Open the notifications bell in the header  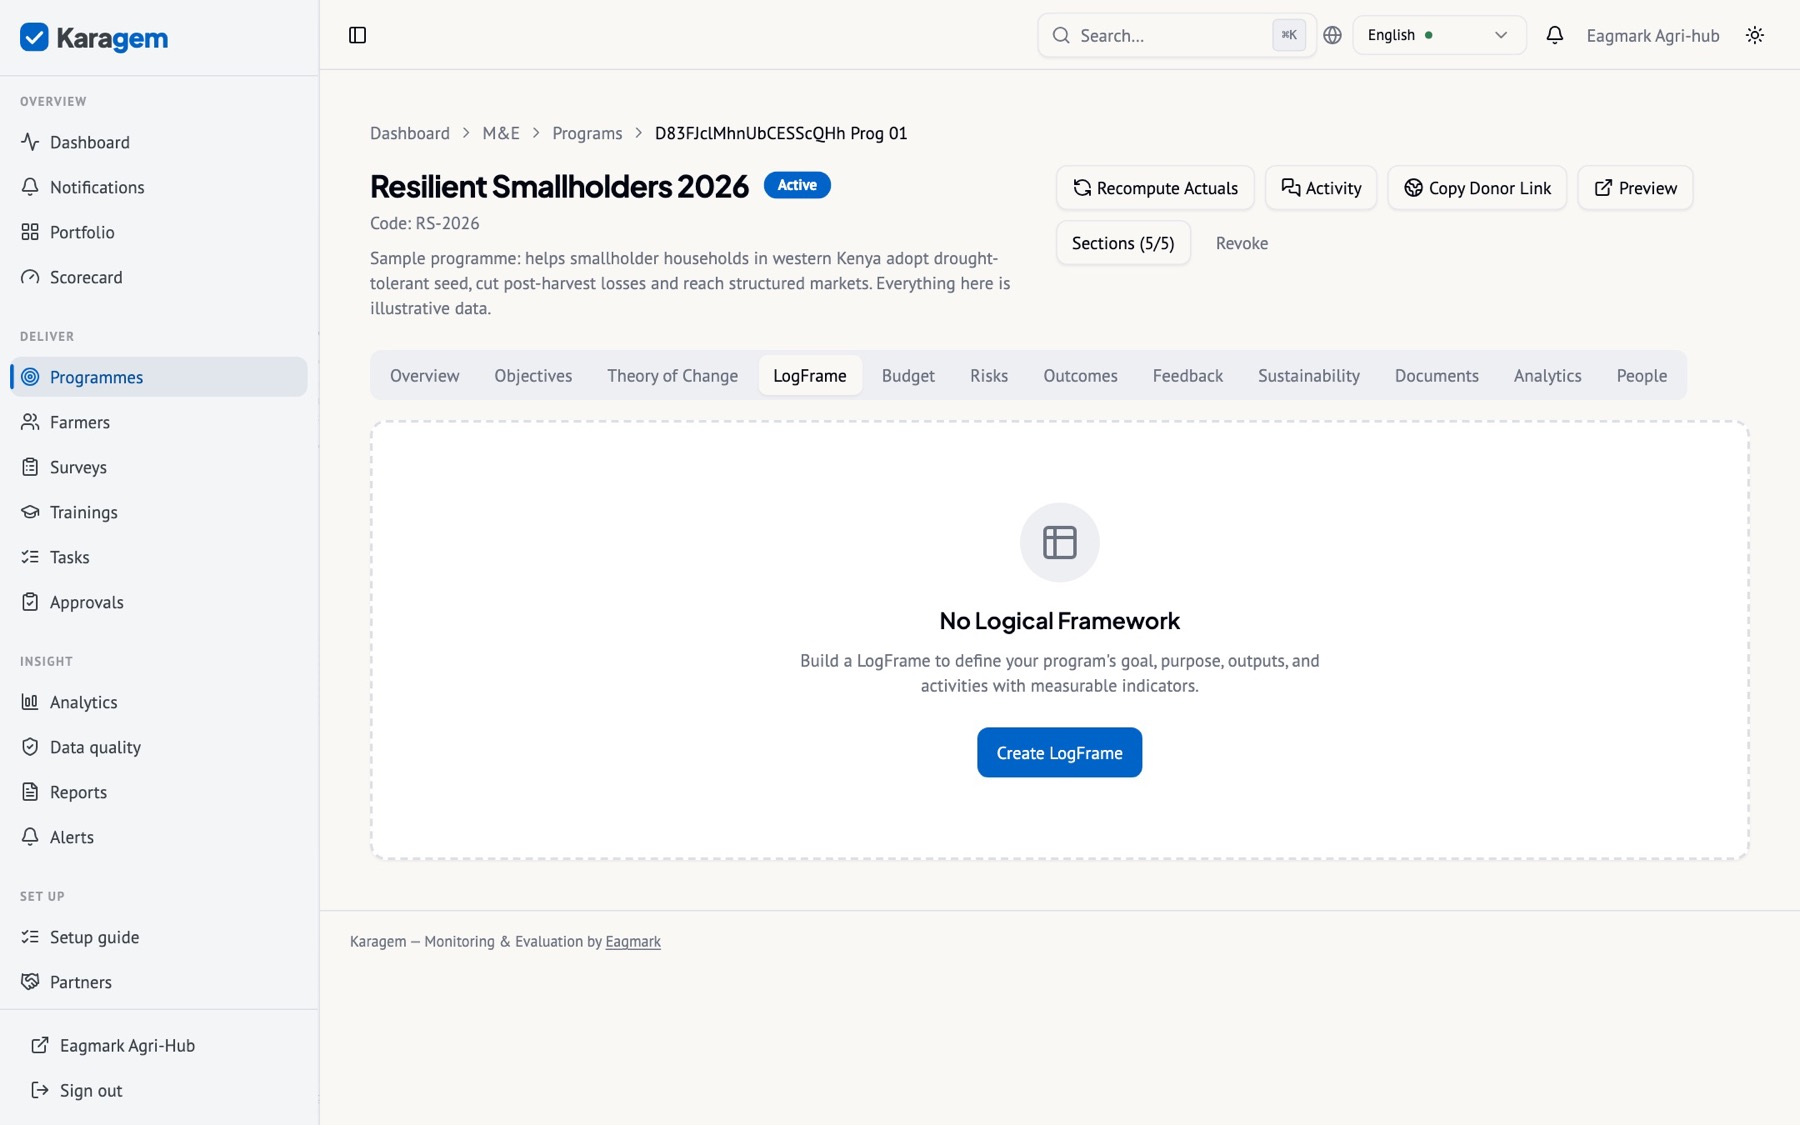(1554, 35)
